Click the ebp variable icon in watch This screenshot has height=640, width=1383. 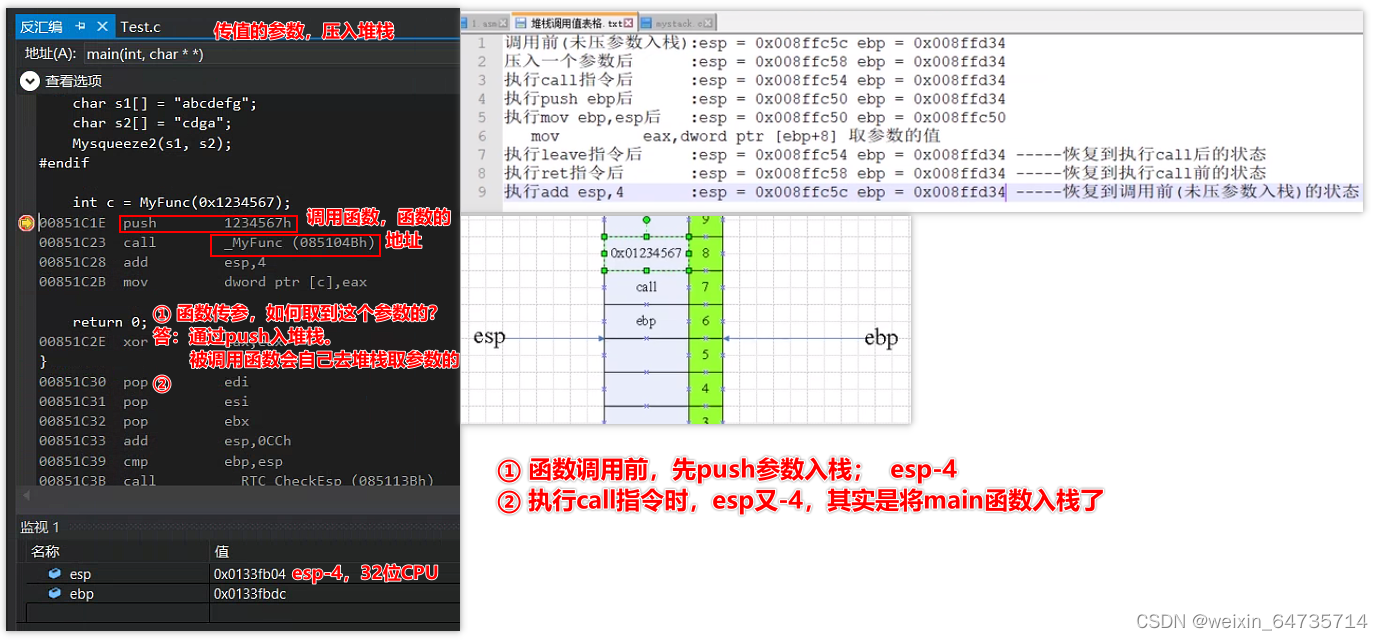click(55, 594)
